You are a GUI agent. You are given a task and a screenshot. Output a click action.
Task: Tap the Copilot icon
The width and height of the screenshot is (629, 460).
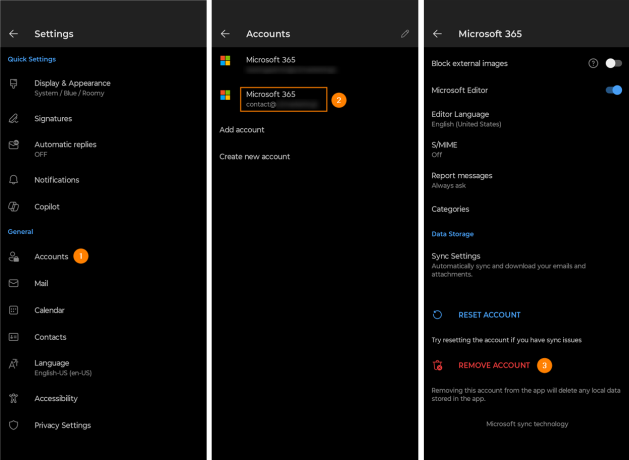pos(14,207)
